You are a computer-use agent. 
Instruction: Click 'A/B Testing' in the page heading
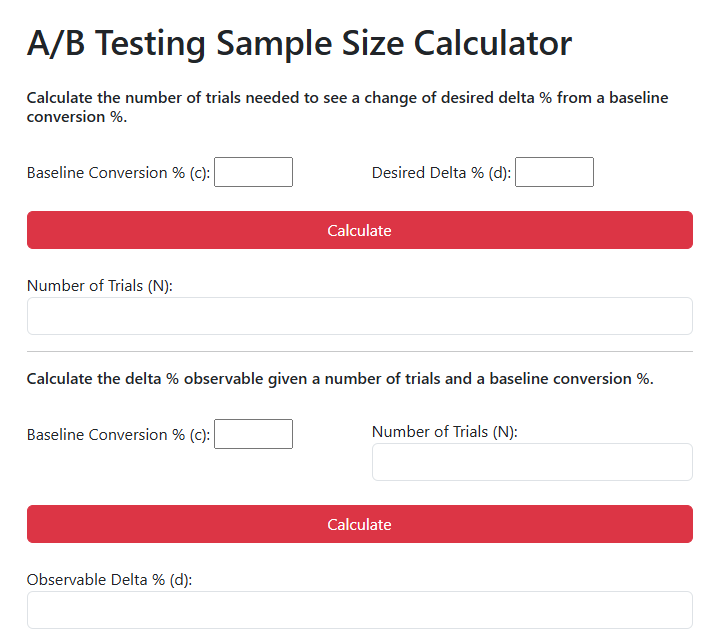(x=116, y=44)
